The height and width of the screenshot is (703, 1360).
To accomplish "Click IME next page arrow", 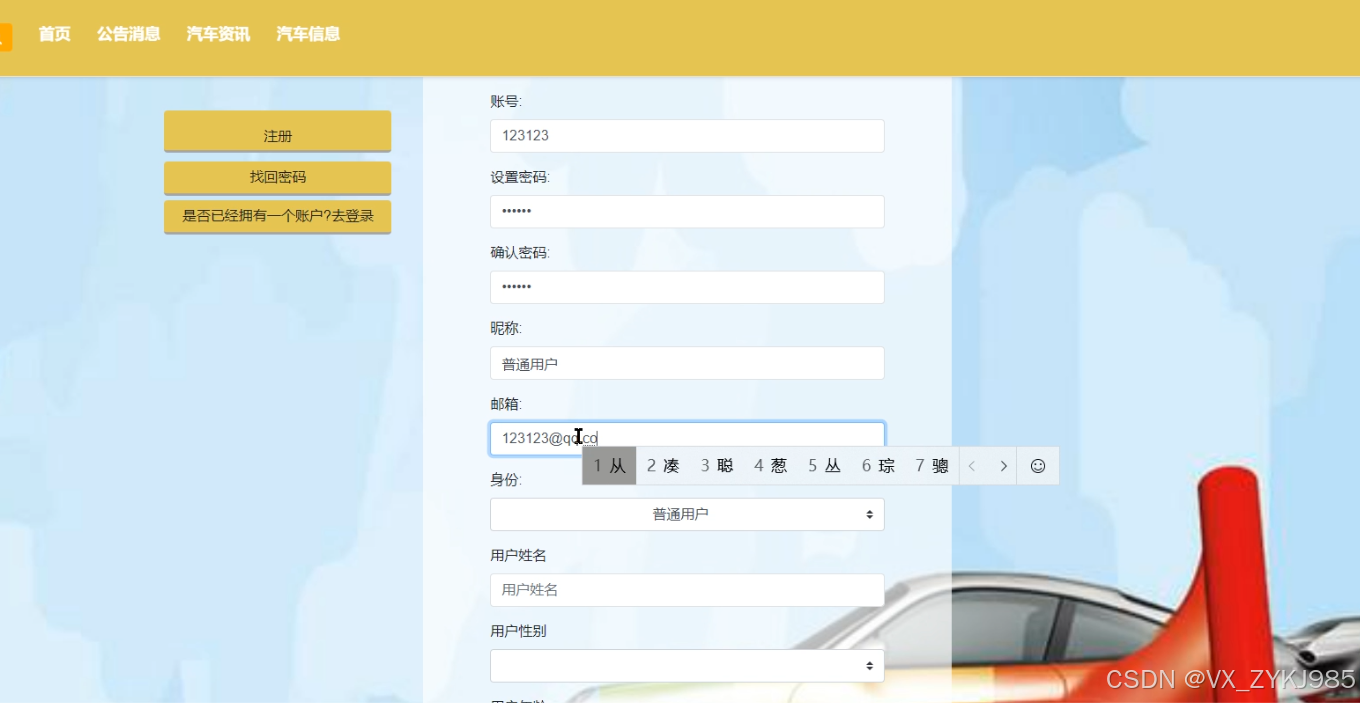I will pyautogui.click(x=1003, y=466).
